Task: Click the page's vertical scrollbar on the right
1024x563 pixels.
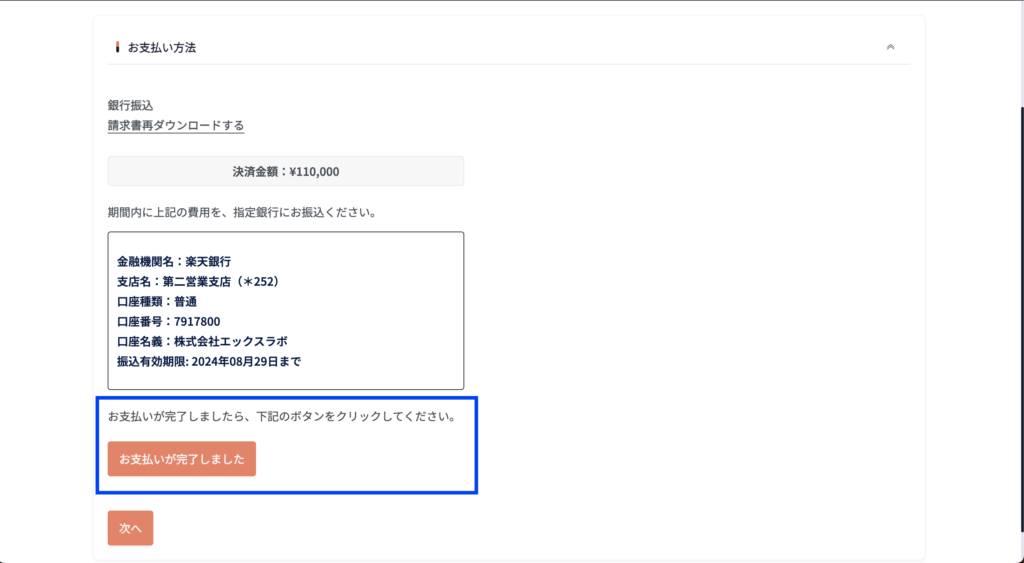Action: click(x=1019, y=300)
